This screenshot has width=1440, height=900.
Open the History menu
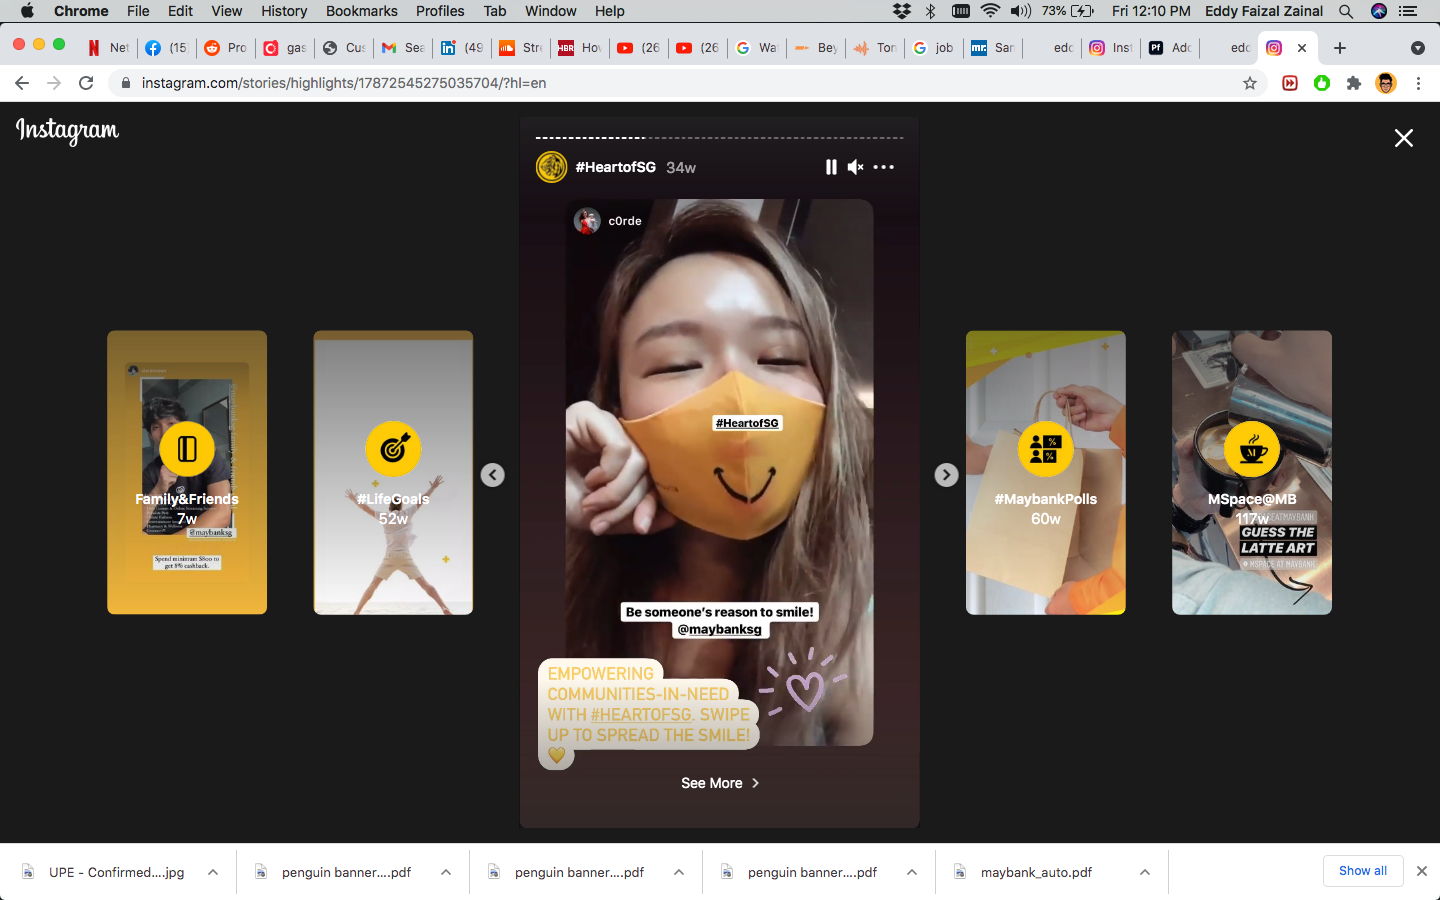tap(284, 11)
